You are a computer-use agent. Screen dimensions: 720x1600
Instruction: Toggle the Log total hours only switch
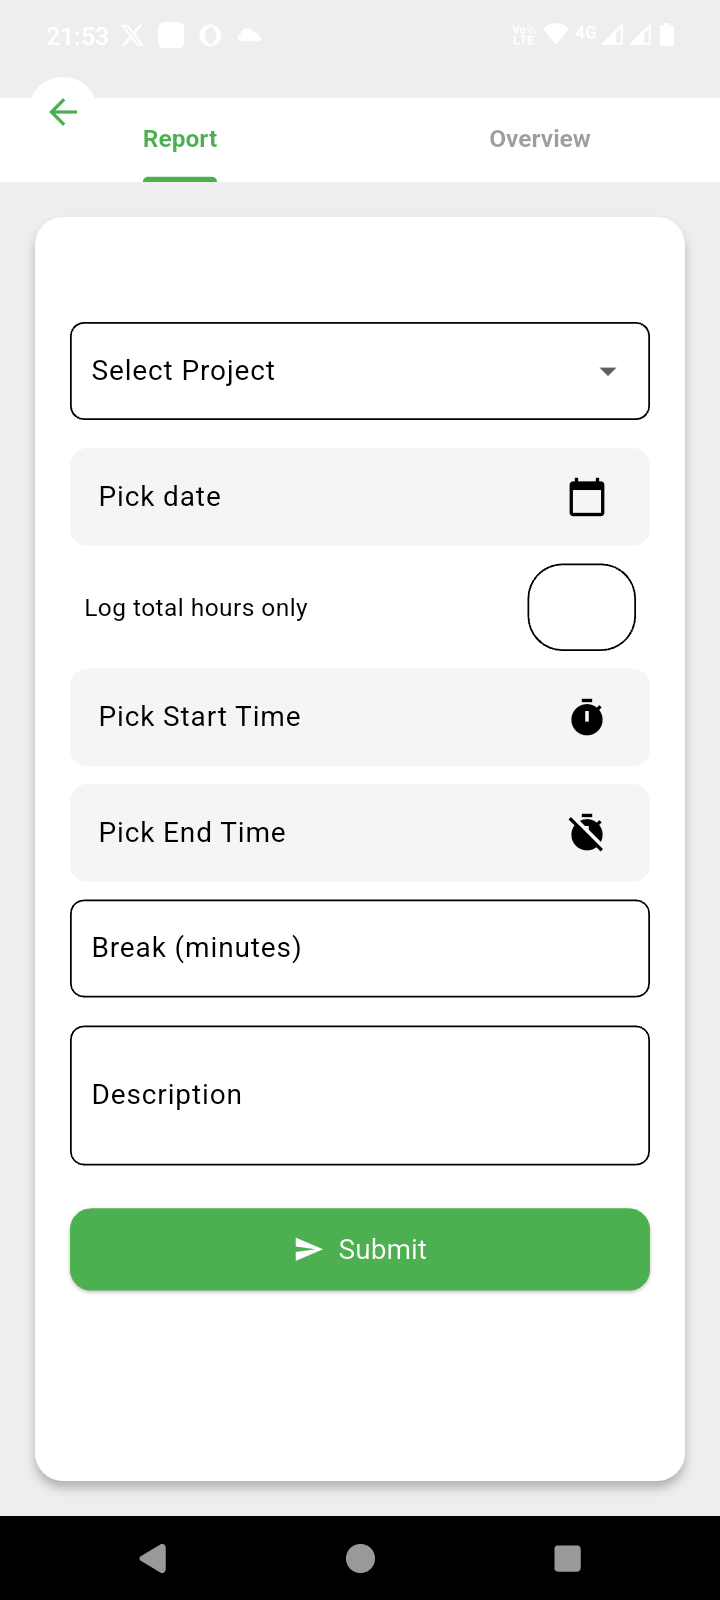tap(581, 607)
